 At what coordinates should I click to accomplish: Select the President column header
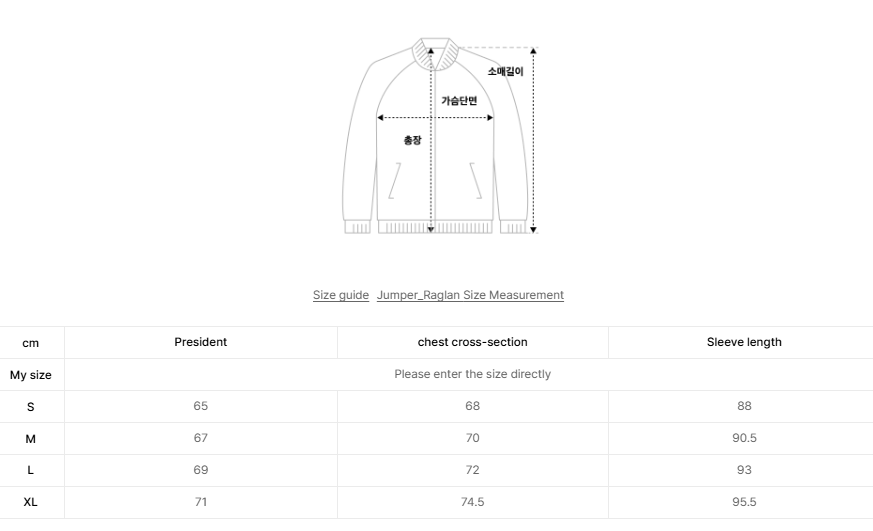(201, 342)
